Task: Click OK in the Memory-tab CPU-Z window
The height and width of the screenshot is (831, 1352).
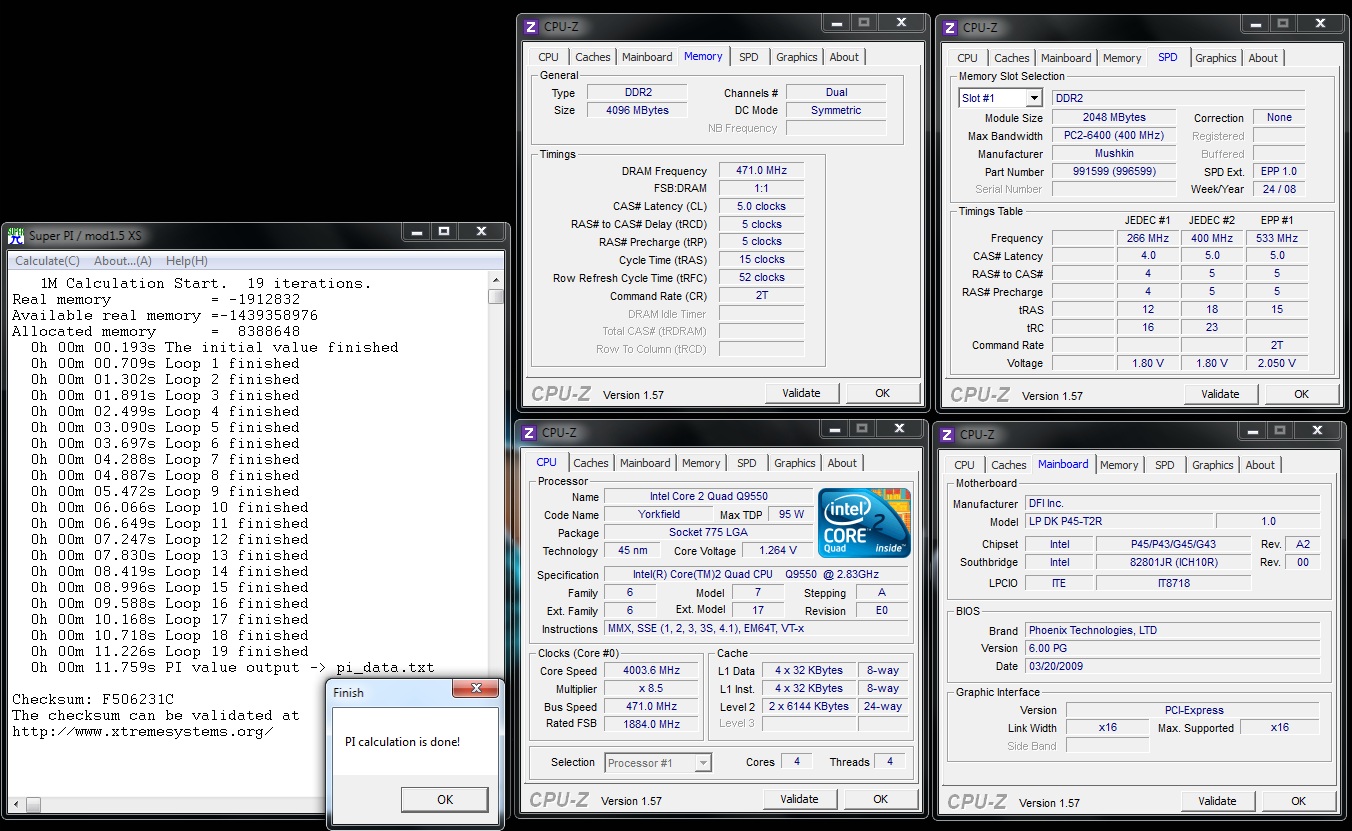Action: click(882, 393)
